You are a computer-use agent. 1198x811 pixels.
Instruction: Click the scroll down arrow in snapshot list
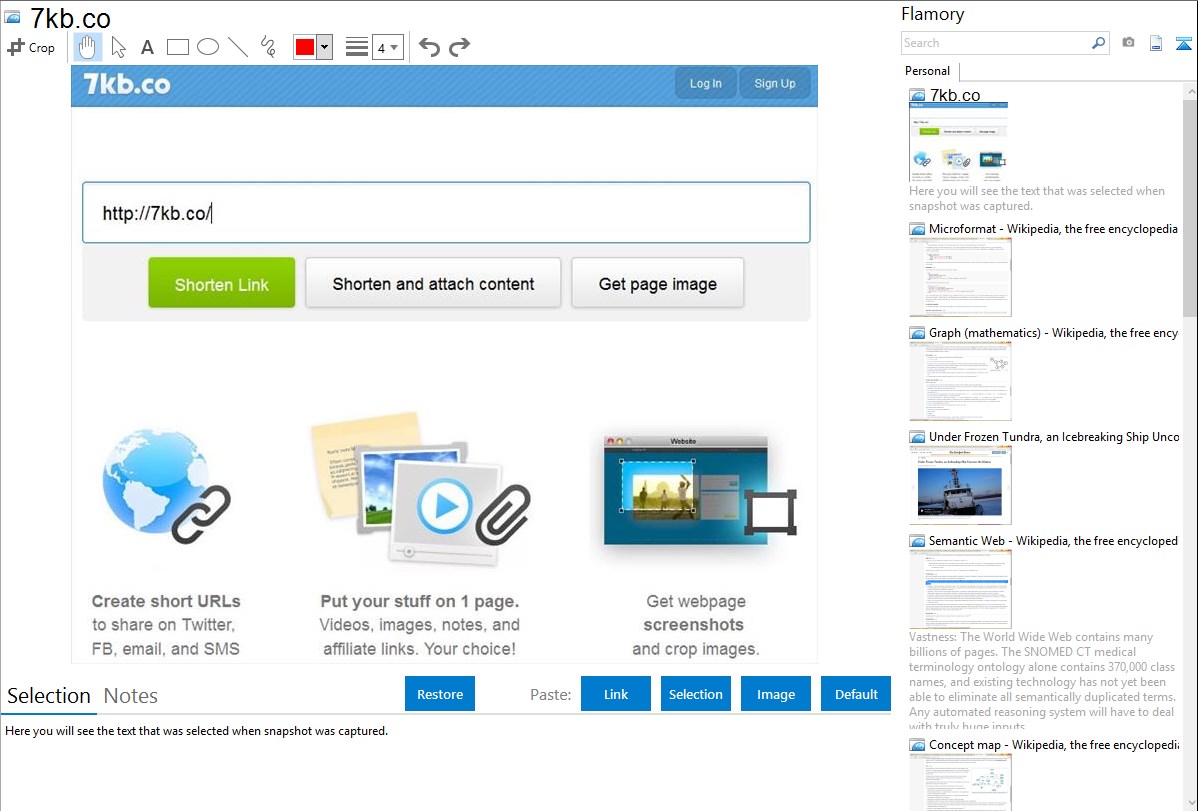(1190, 804)
